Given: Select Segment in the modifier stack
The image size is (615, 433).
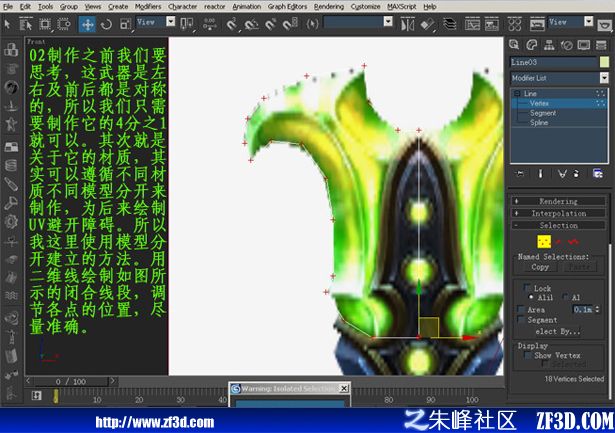Looking at the screenshot, I should [x=543, y=113].
